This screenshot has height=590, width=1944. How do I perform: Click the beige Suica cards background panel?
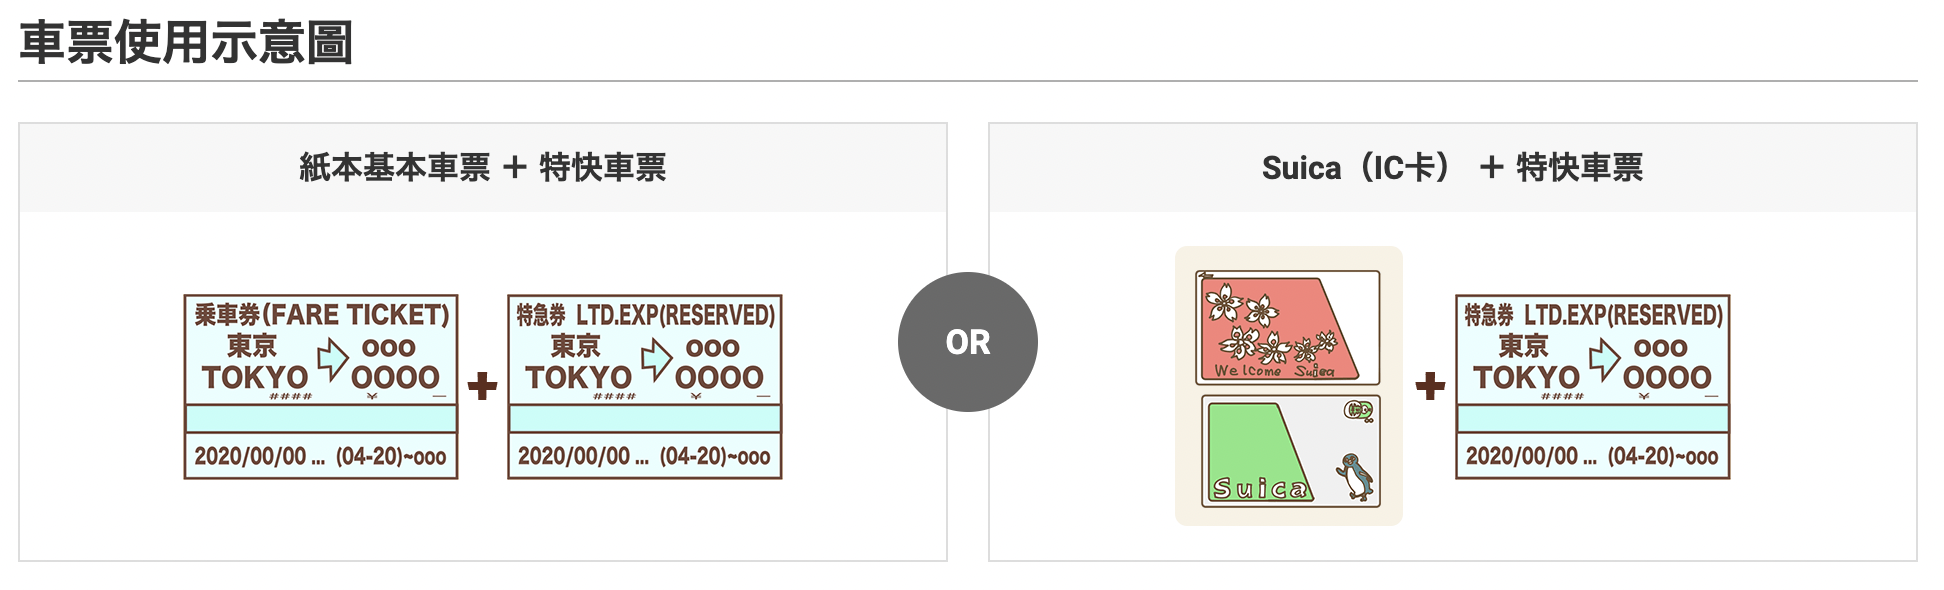click(1289, 386)
